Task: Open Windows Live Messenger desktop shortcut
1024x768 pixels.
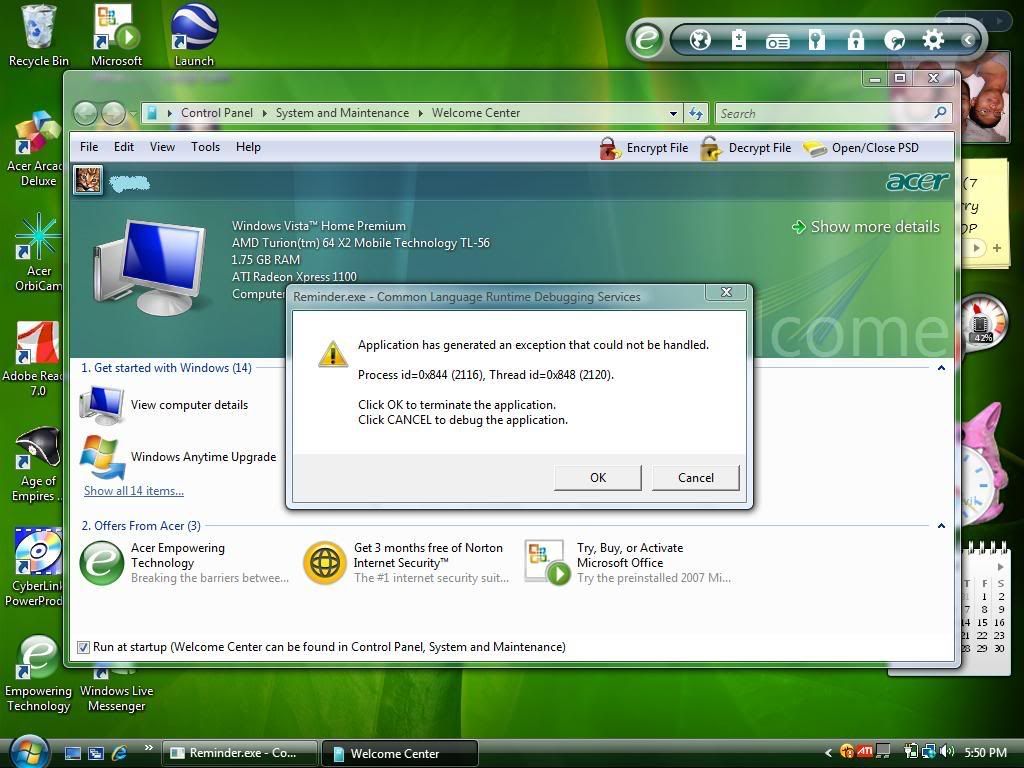Action: click(116, 660)
